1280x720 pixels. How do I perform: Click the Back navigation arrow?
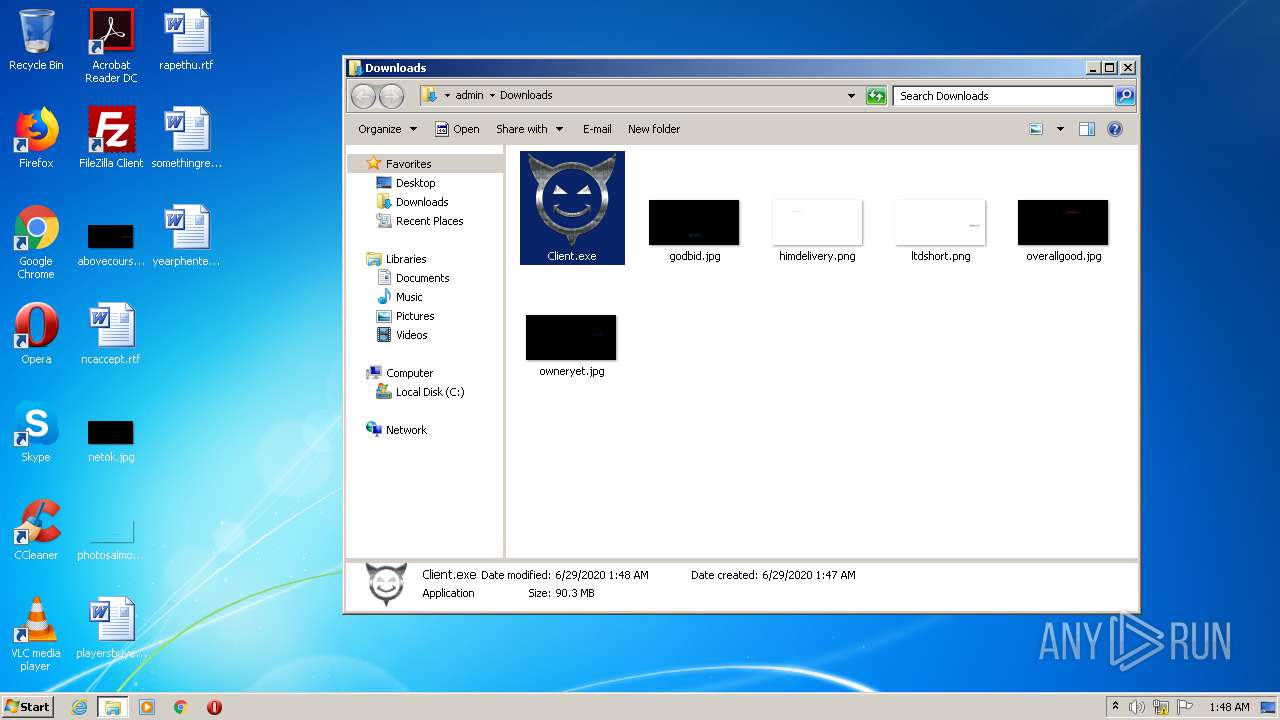pyautogui.click(x=363, y=96)
